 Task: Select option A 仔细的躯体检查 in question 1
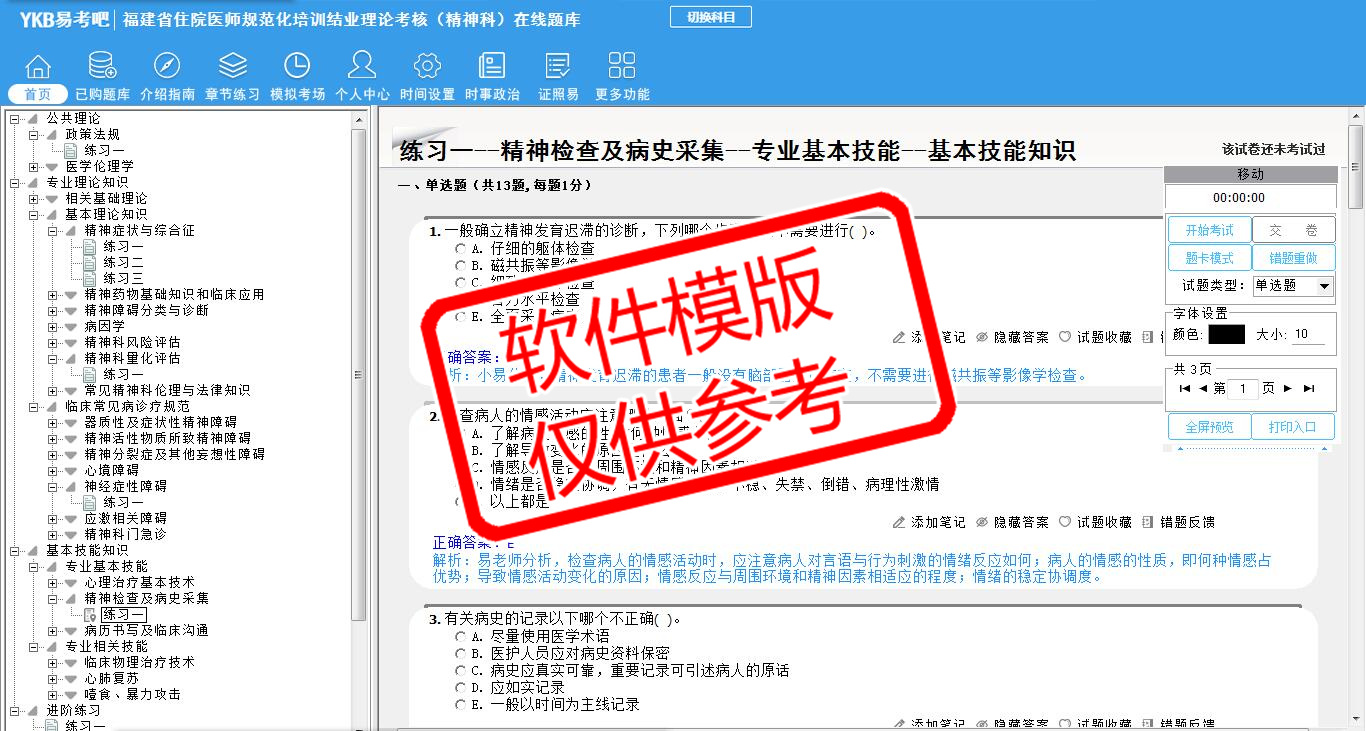(x=460, y=248)
